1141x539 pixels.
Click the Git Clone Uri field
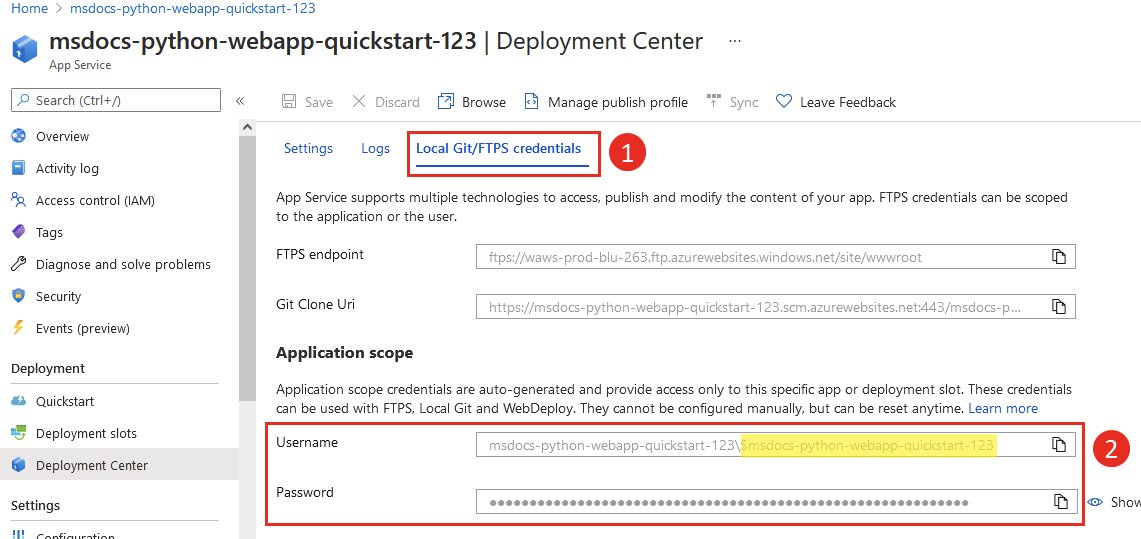click(776, 307)
